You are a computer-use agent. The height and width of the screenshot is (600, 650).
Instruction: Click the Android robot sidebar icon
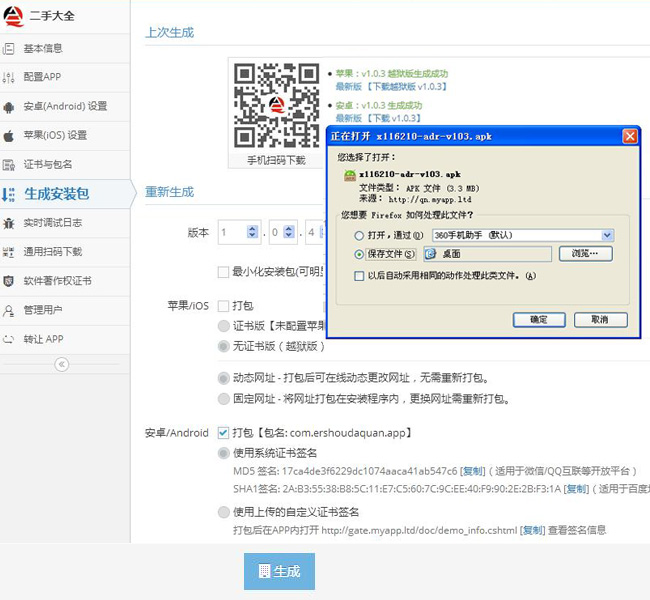[8, 107]
